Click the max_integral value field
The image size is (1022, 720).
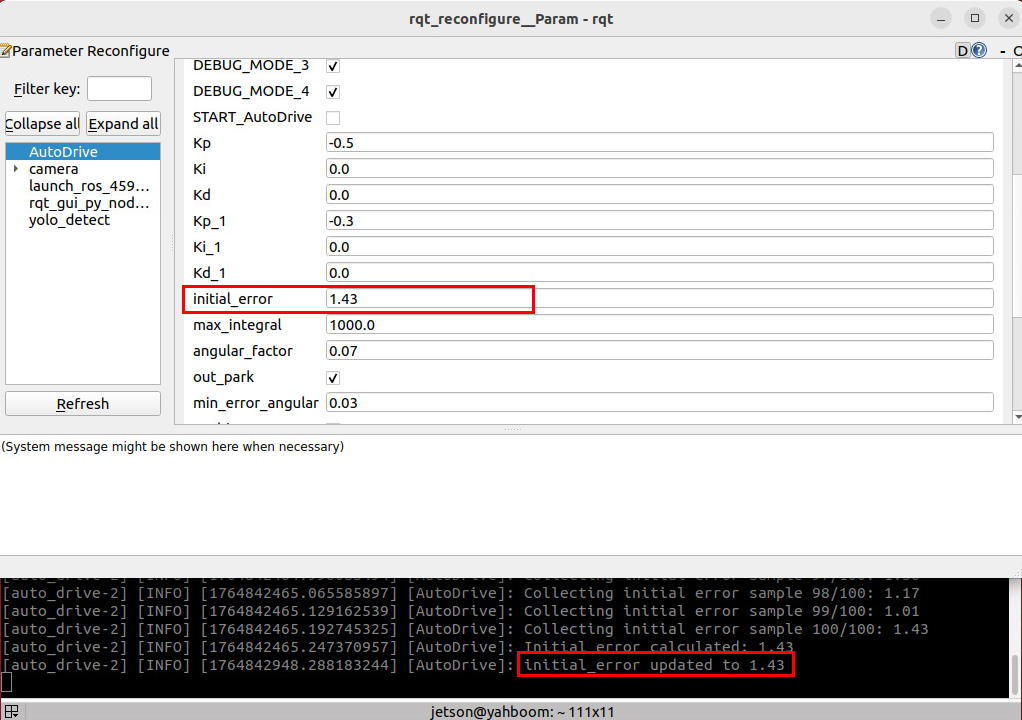pos(660,325)
